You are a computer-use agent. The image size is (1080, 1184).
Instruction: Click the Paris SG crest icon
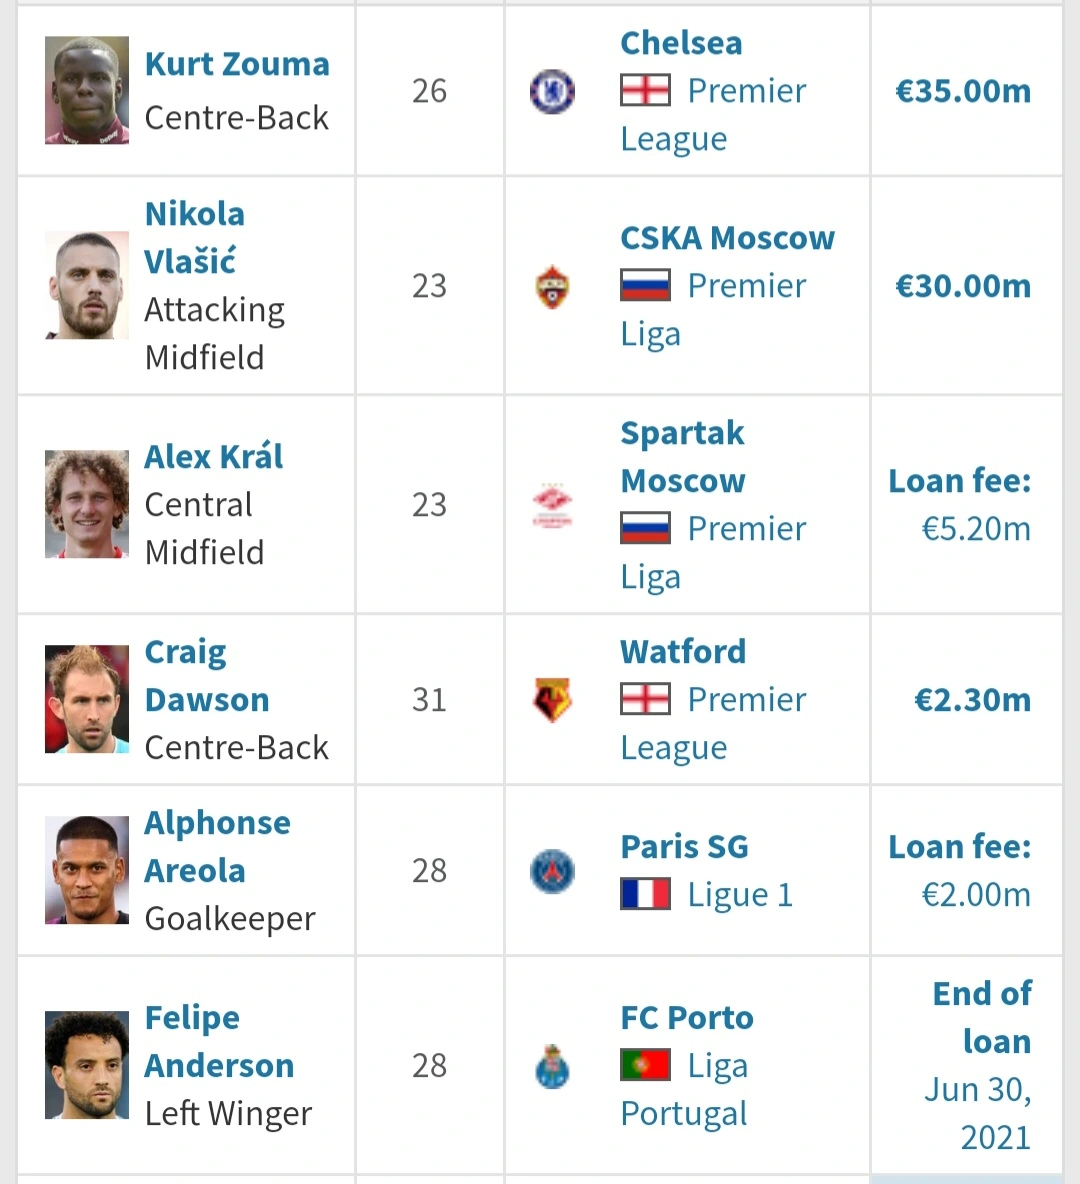552,871
